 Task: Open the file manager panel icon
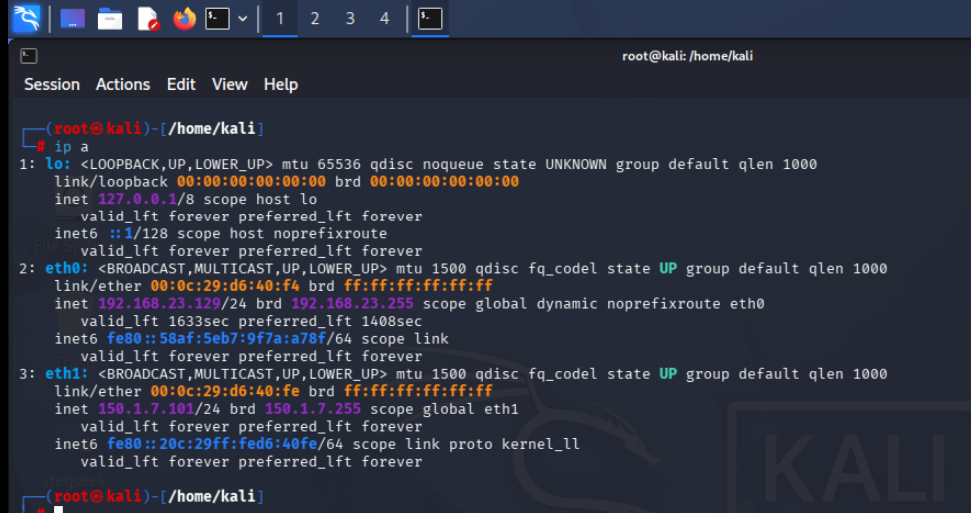coord(110,19)
